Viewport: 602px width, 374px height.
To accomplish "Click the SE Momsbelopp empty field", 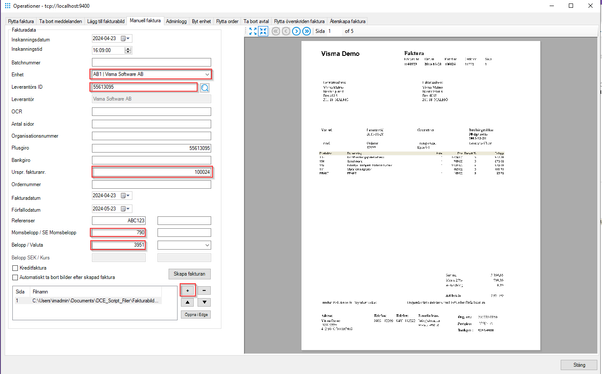I will pos(184,232).
